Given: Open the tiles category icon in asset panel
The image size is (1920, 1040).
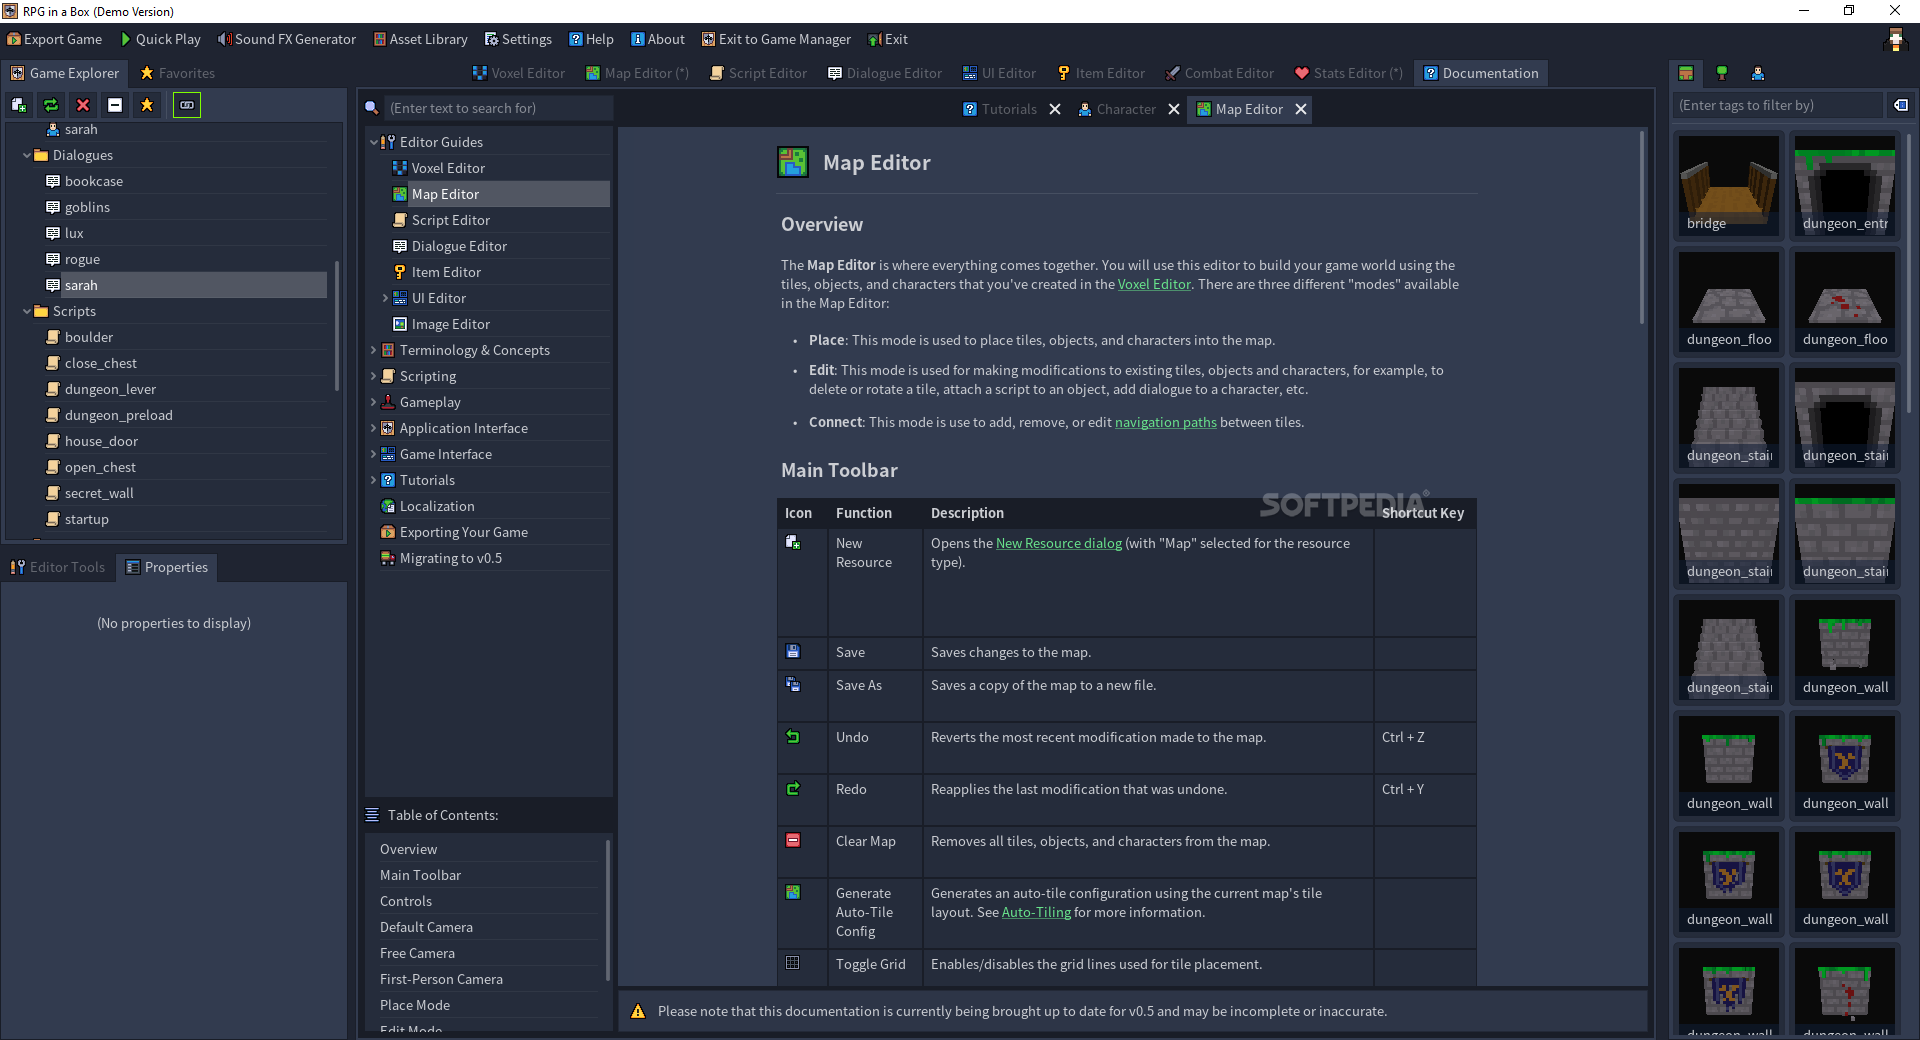Looking at the screenshot, I should [1686, 73].
